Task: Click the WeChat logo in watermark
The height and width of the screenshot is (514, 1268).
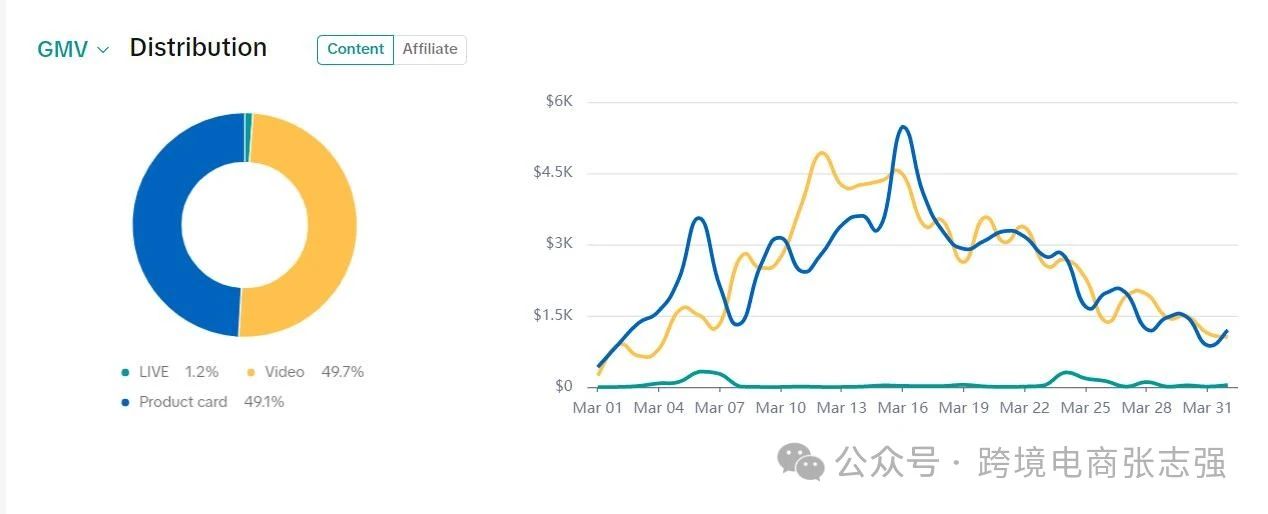Action: click(x=801, y=462)
